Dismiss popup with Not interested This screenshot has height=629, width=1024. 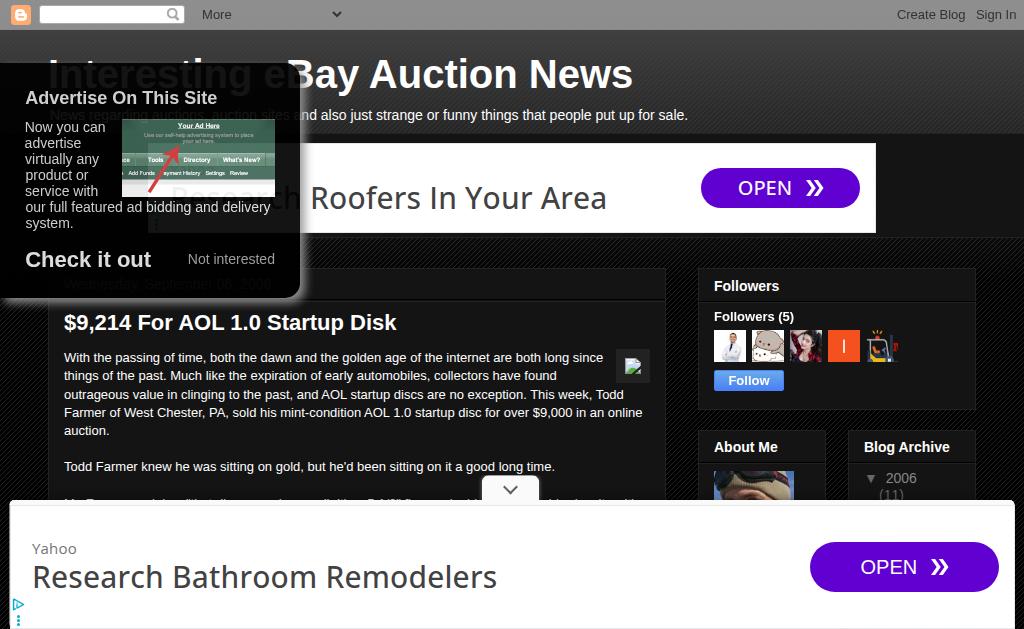tap(231, 259)
